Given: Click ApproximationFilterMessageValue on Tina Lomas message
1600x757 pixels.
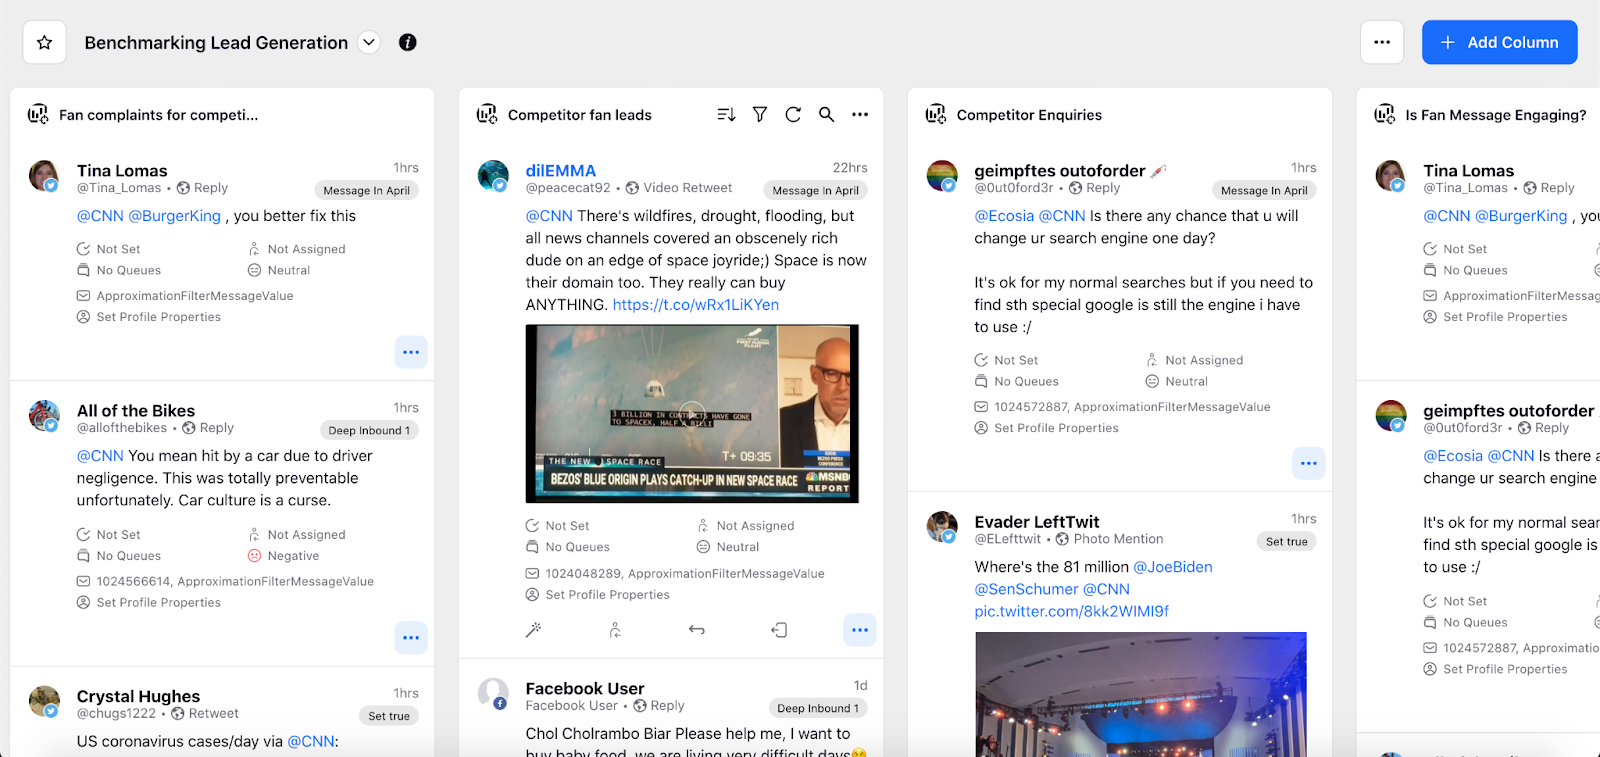Looking at the screenshot, I should (x=195, y=296).
